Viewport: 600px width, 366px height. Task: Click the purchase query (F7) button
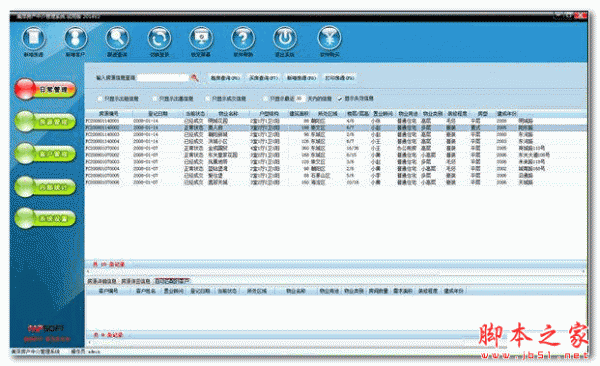click(x=263, y=78)
